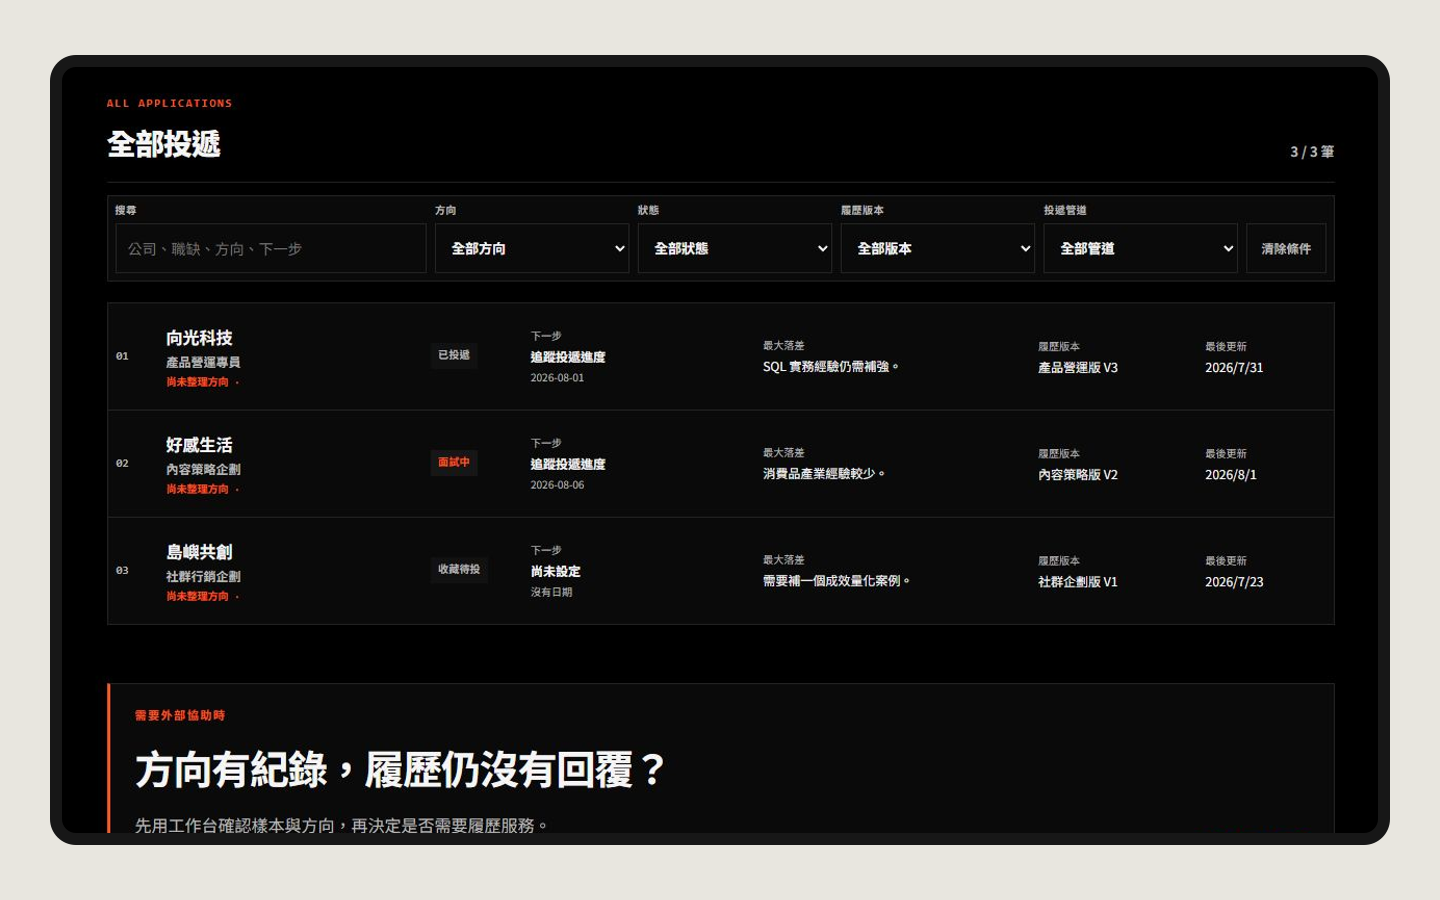Open the 全部狀態 status dropdown

click(735, 248)
